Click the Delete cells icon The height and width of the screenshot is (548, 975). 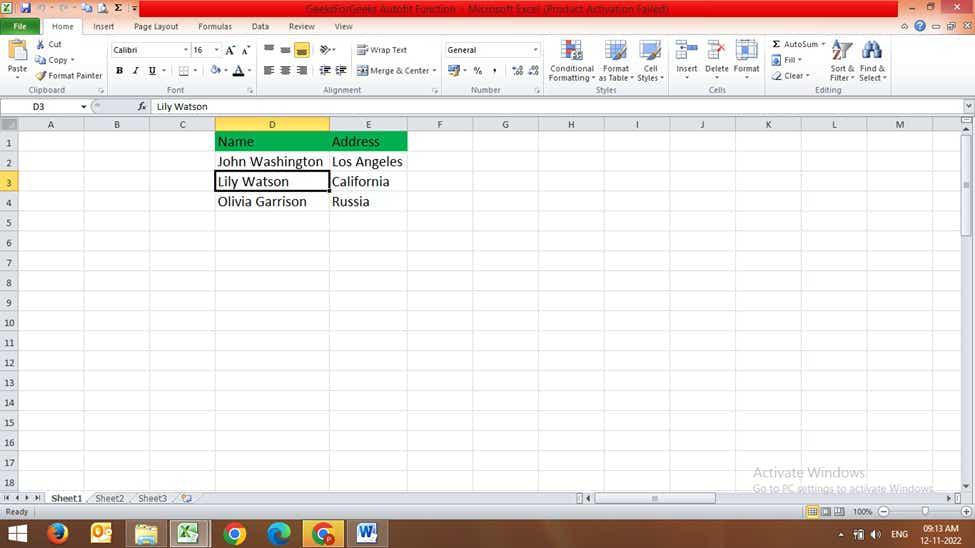click(717, 52)
